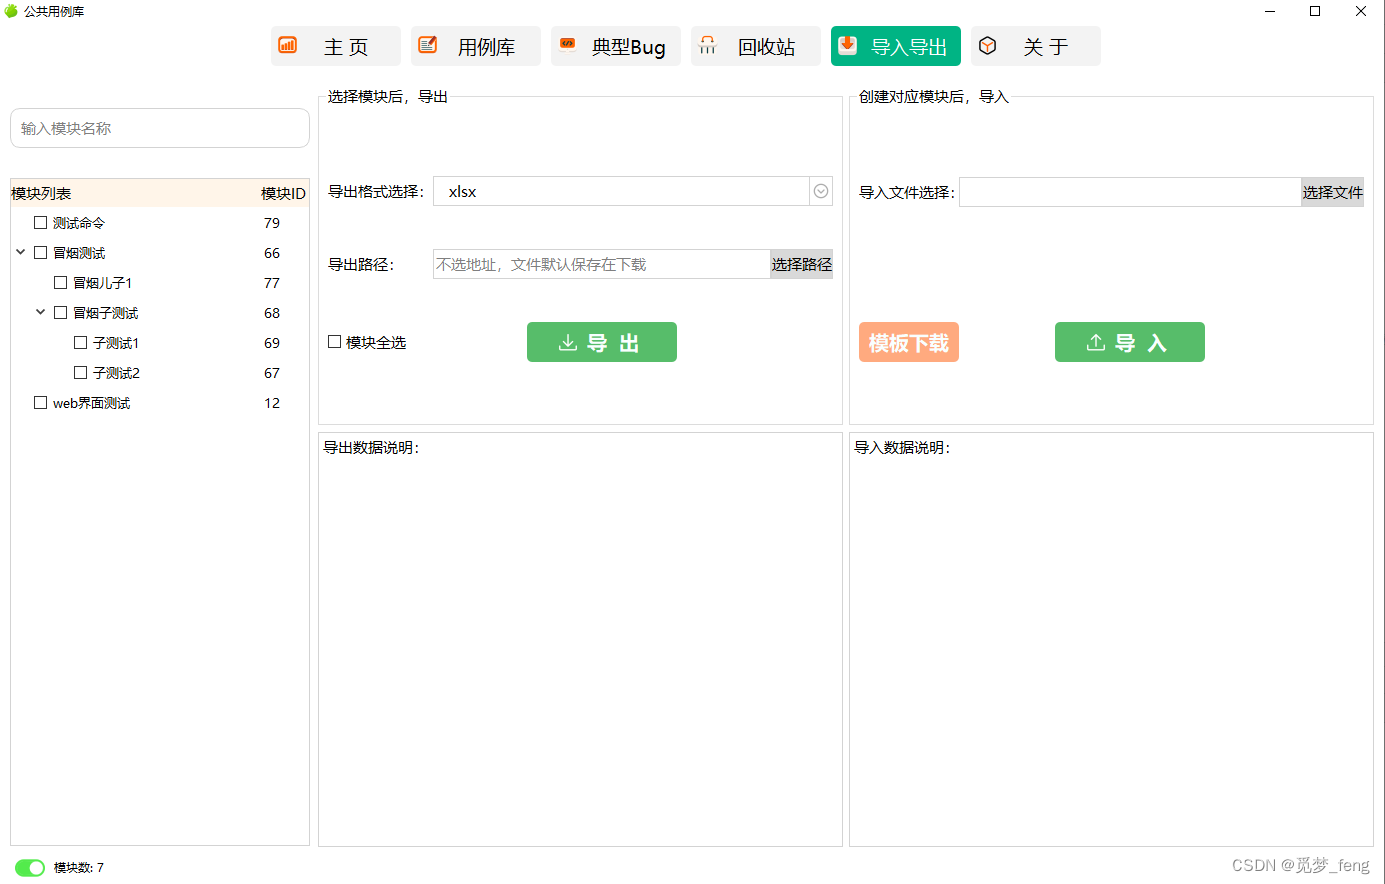Click module ID 67
Viewport: 1385px width, 884px height.
coord(272,373)
